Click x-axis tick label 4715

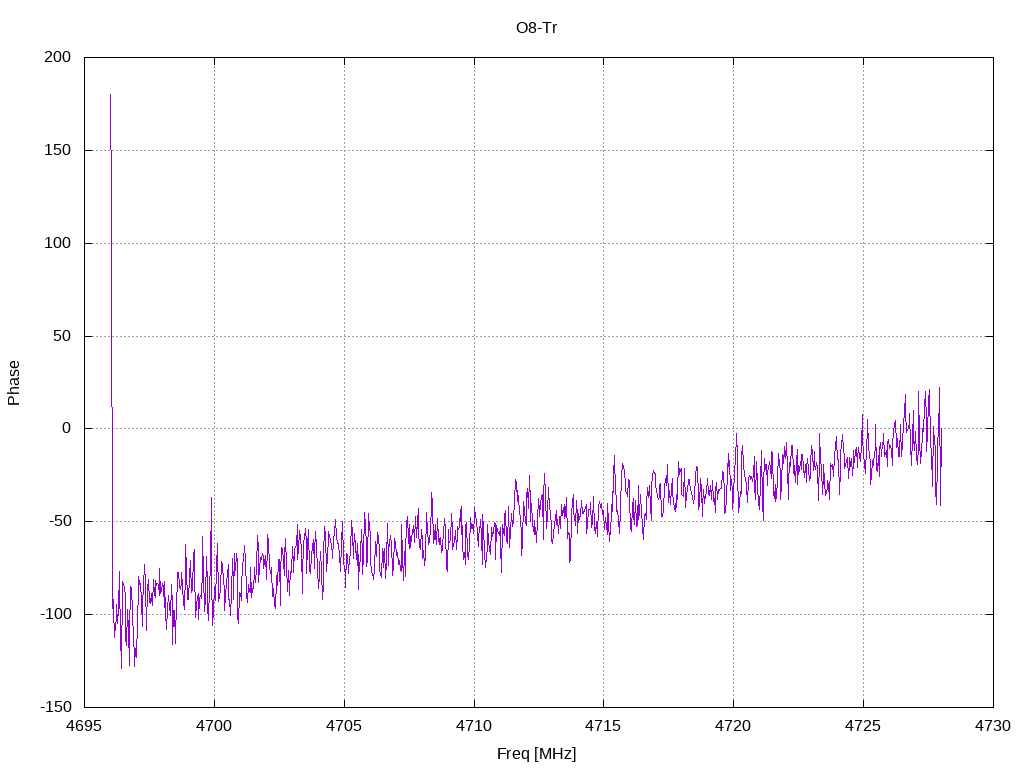(x=603, y=726)
